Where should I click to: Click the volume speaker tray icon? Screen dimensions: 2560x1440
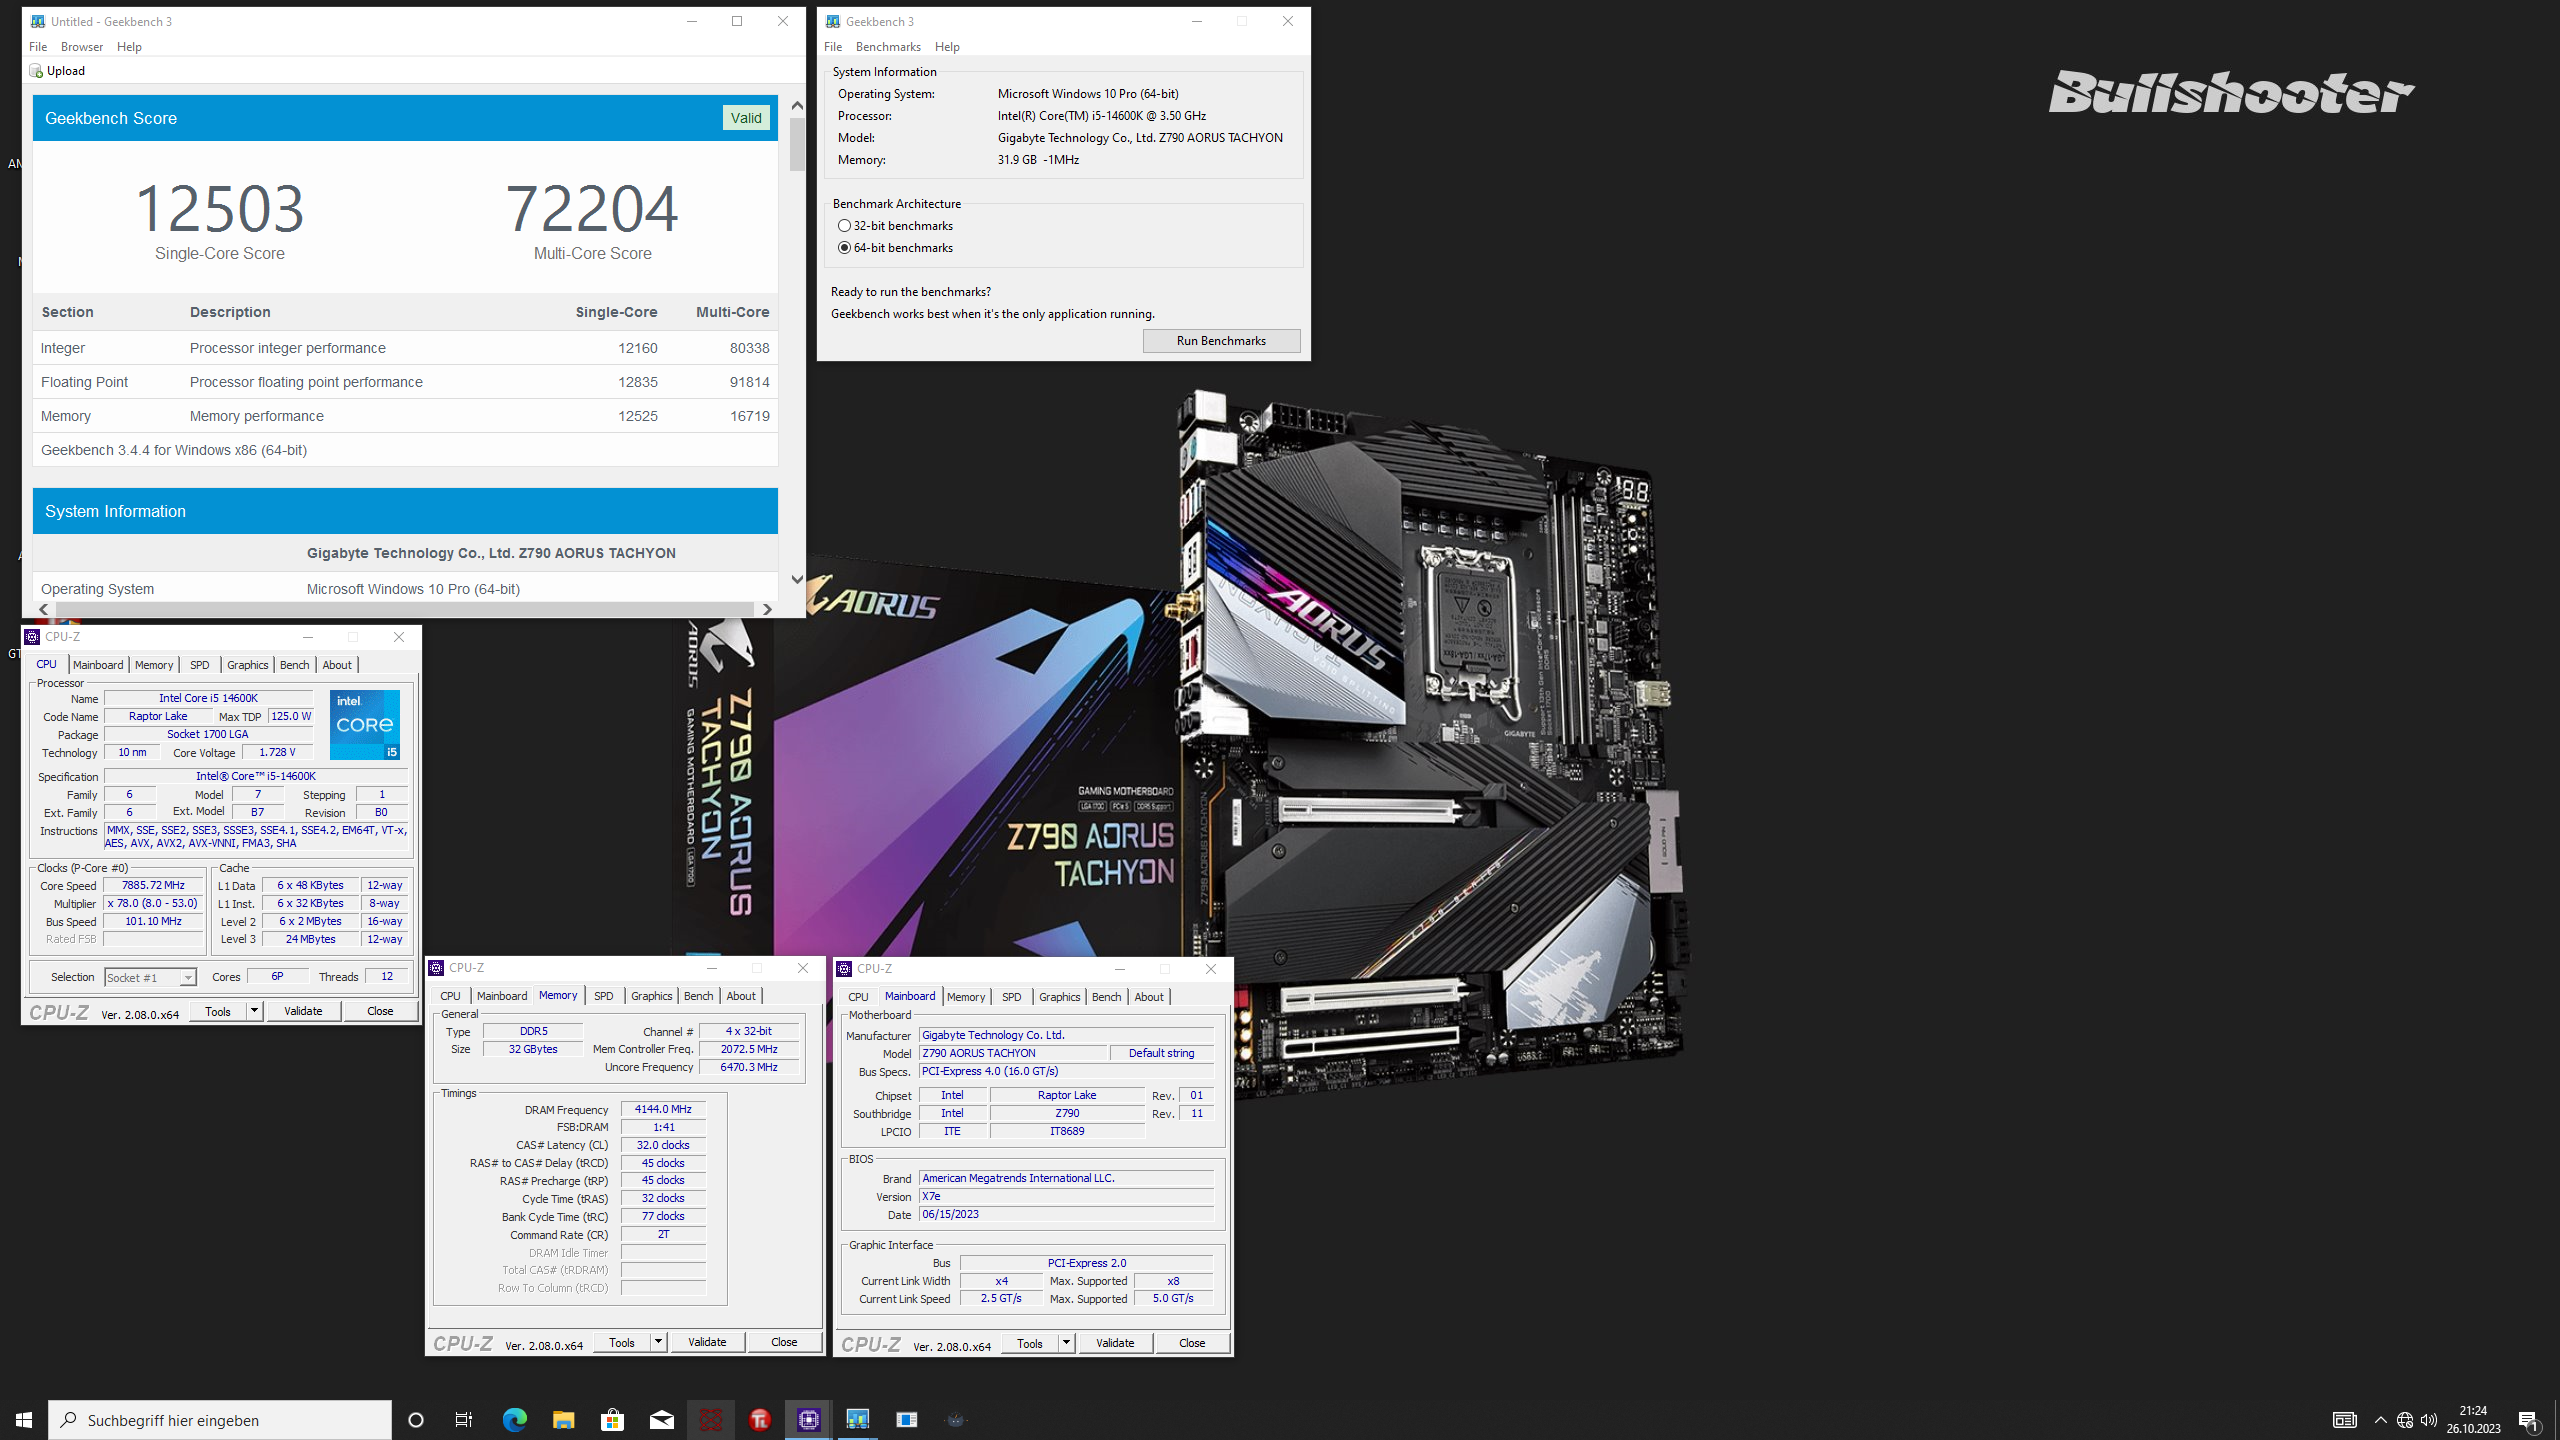pos(2429,1420)
